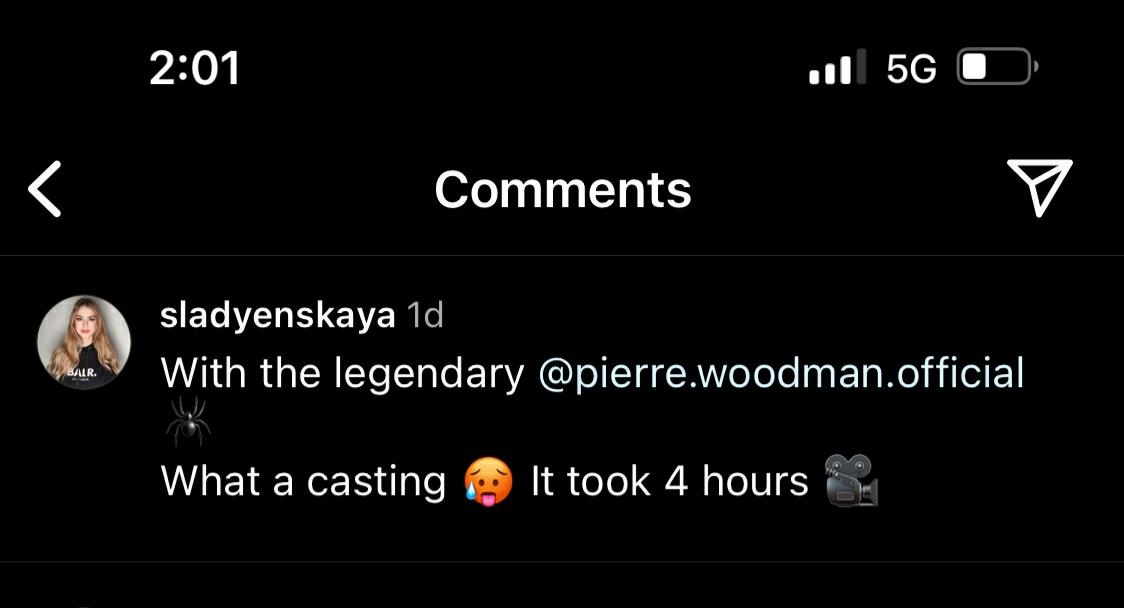
Task: Tap the back arrow icon
Action: (45, 189)
